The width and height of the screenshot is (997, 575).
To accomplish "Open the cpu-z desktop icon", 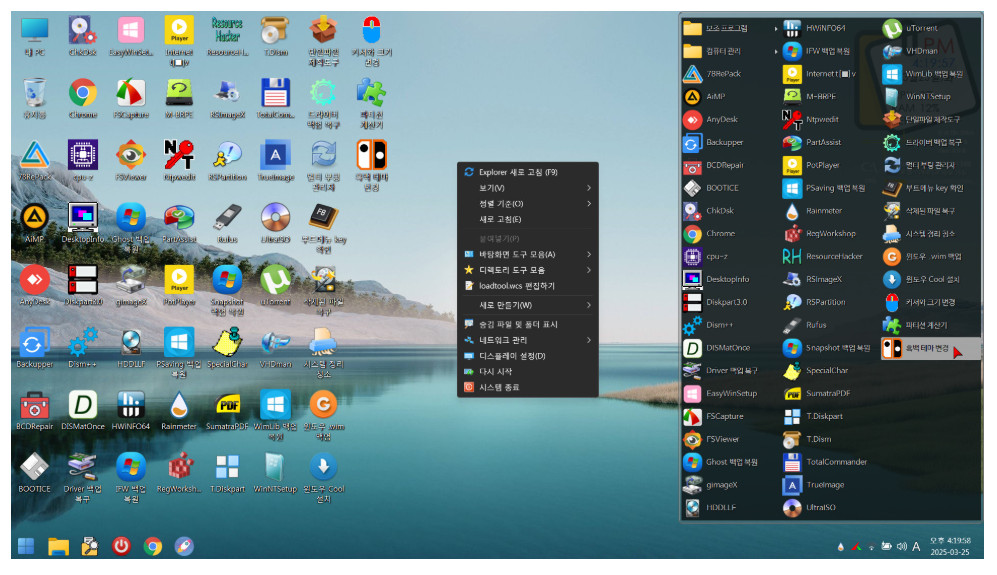I will tap(82, 157).
